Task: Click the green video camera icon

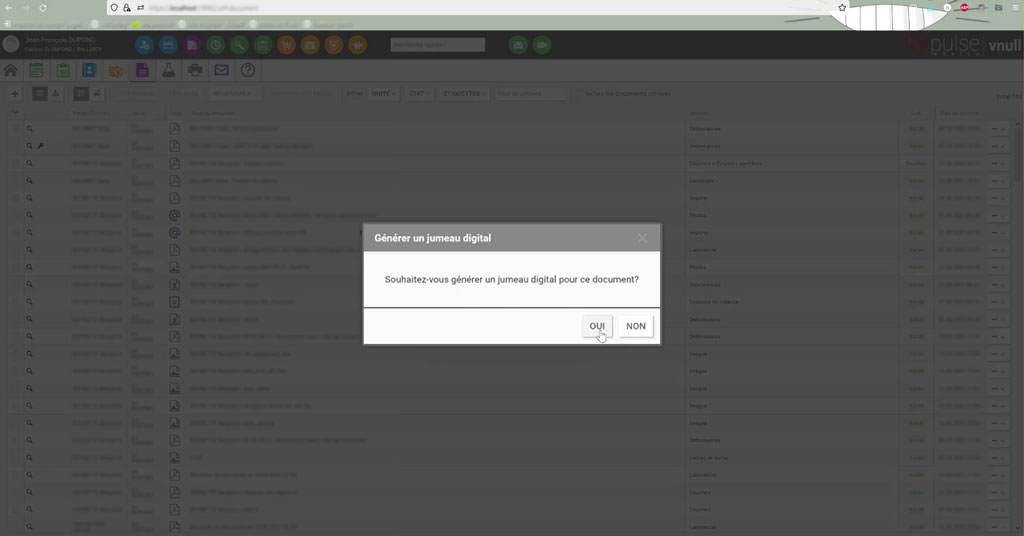Action: coord(541,45)
